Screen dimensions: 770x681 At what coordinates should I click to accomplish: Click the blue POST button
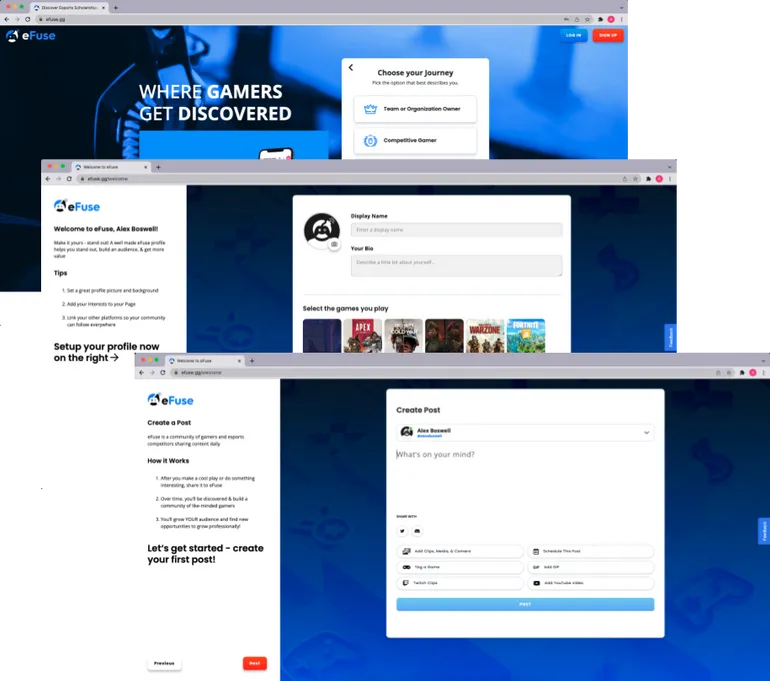[525, 604]
